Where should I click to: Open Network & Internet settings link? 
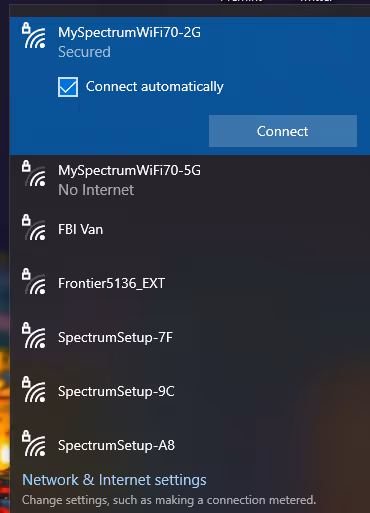tap(114, 480)
